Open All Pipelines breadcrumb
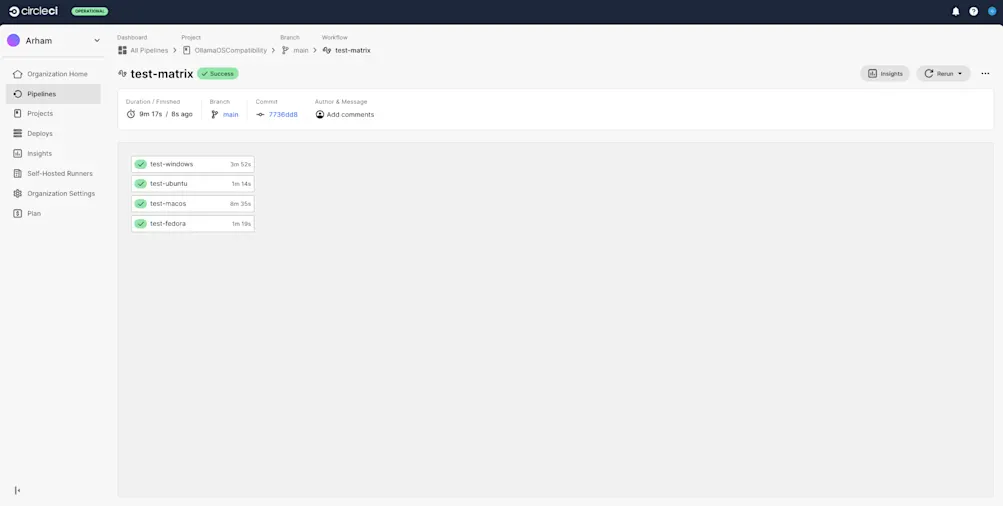Image resolution: width=1003 pixels, height=506 pixels. tap(143, 50)
